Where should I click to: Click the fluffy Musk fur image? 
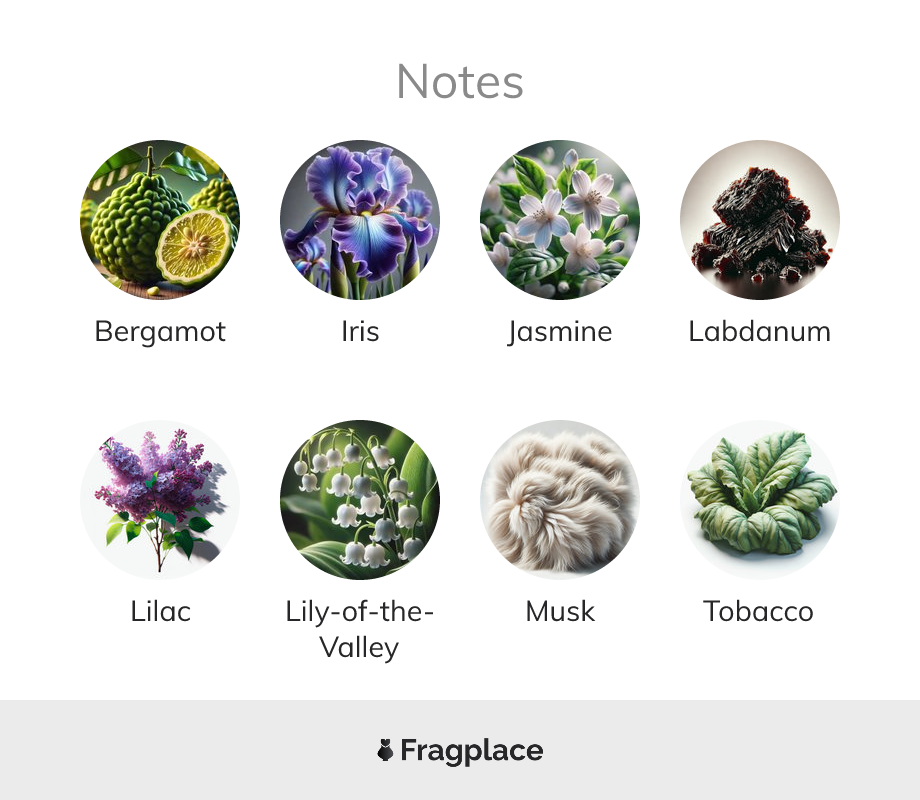click(560, 499)
